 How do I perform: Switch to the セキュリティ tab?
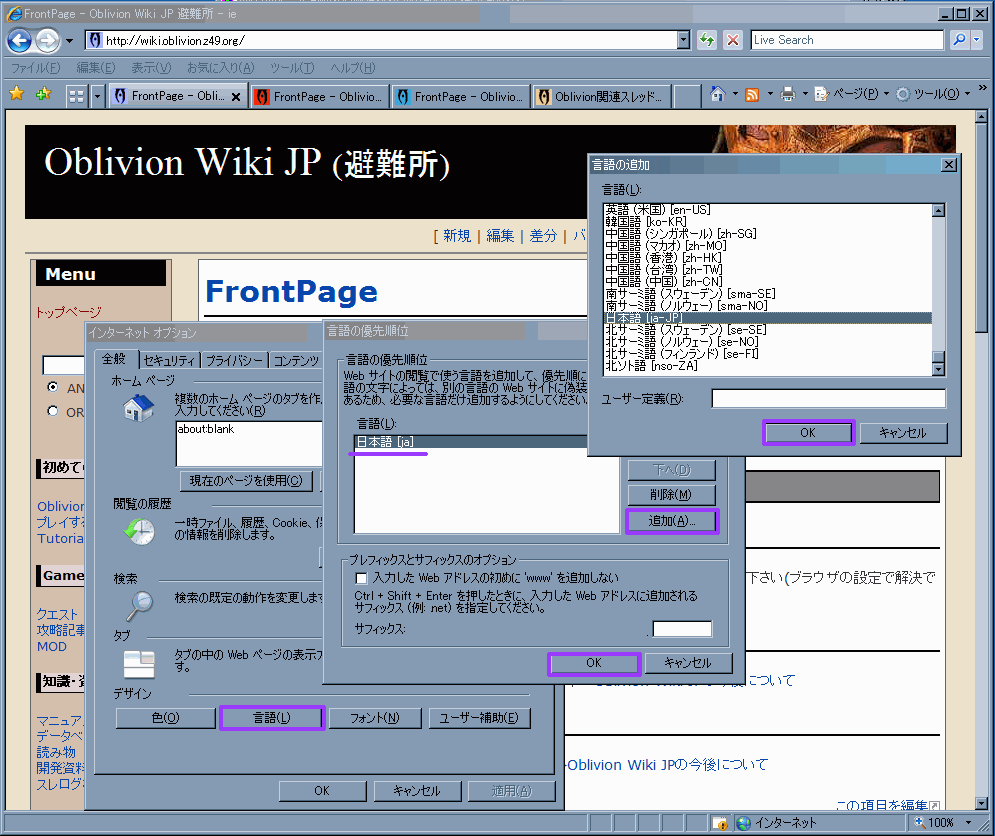point(168,360)
